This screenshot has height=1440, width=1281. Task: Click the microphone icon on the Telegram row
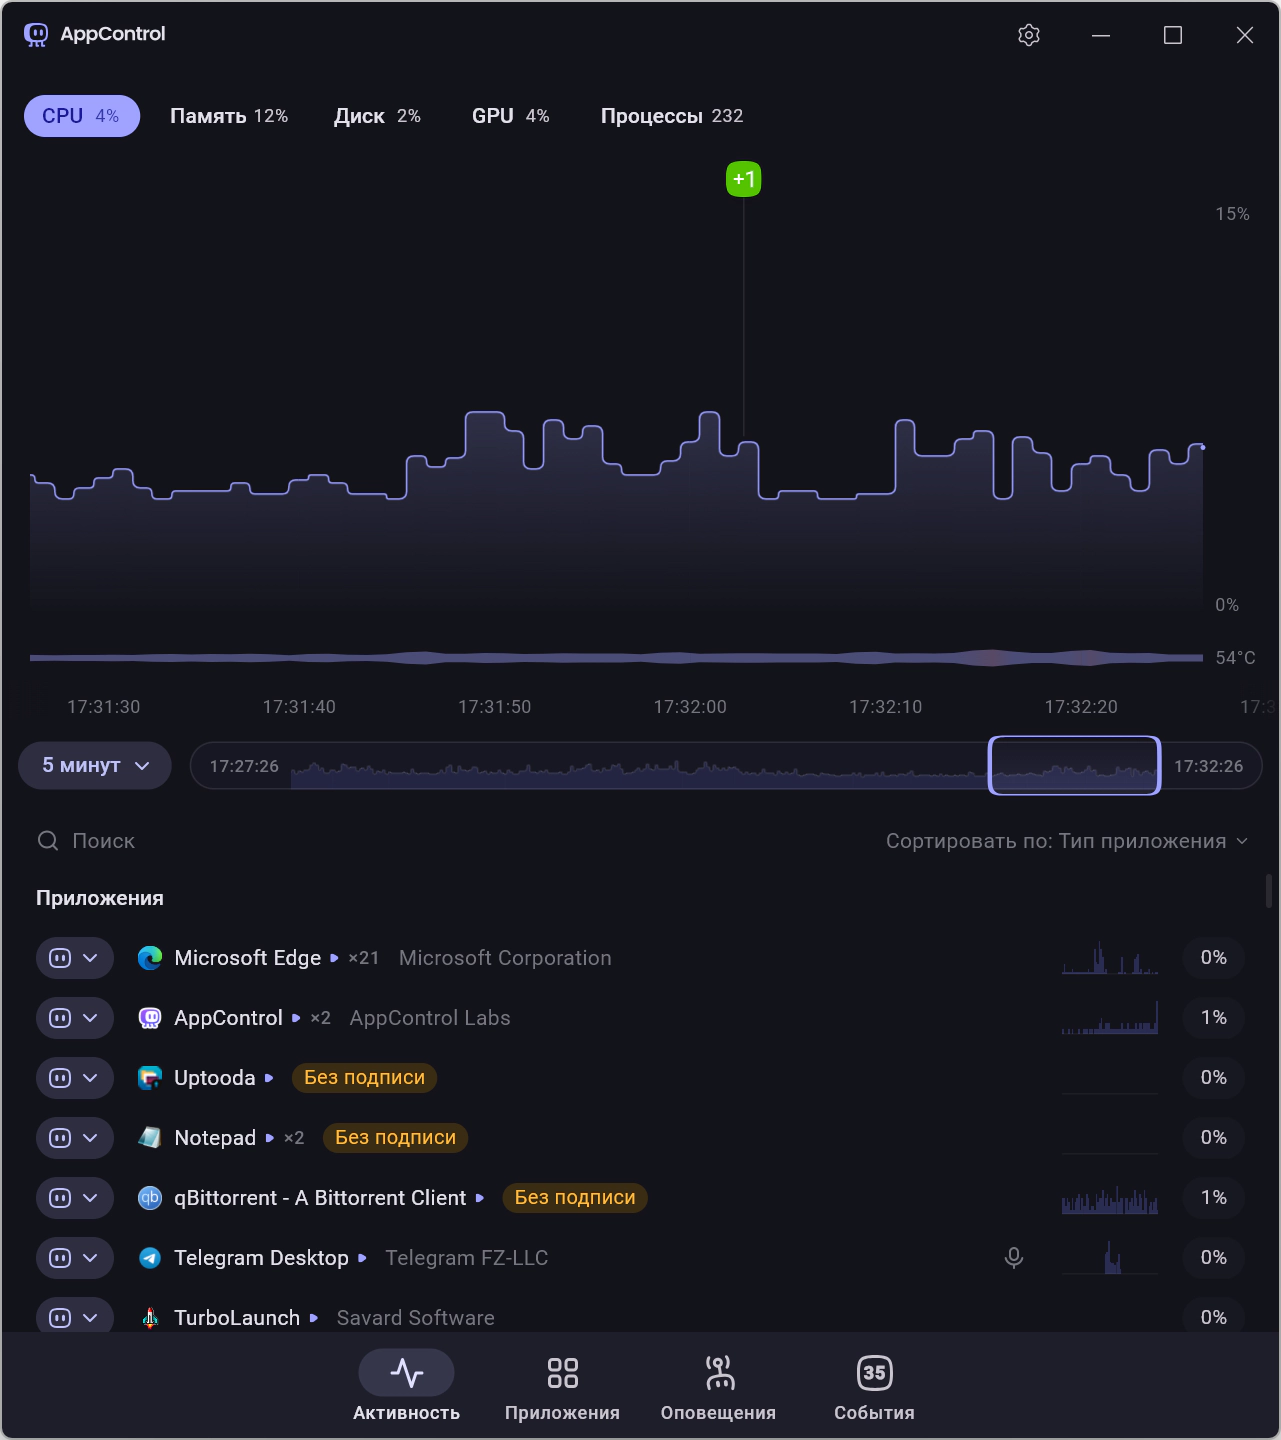pos(1013,1258)
